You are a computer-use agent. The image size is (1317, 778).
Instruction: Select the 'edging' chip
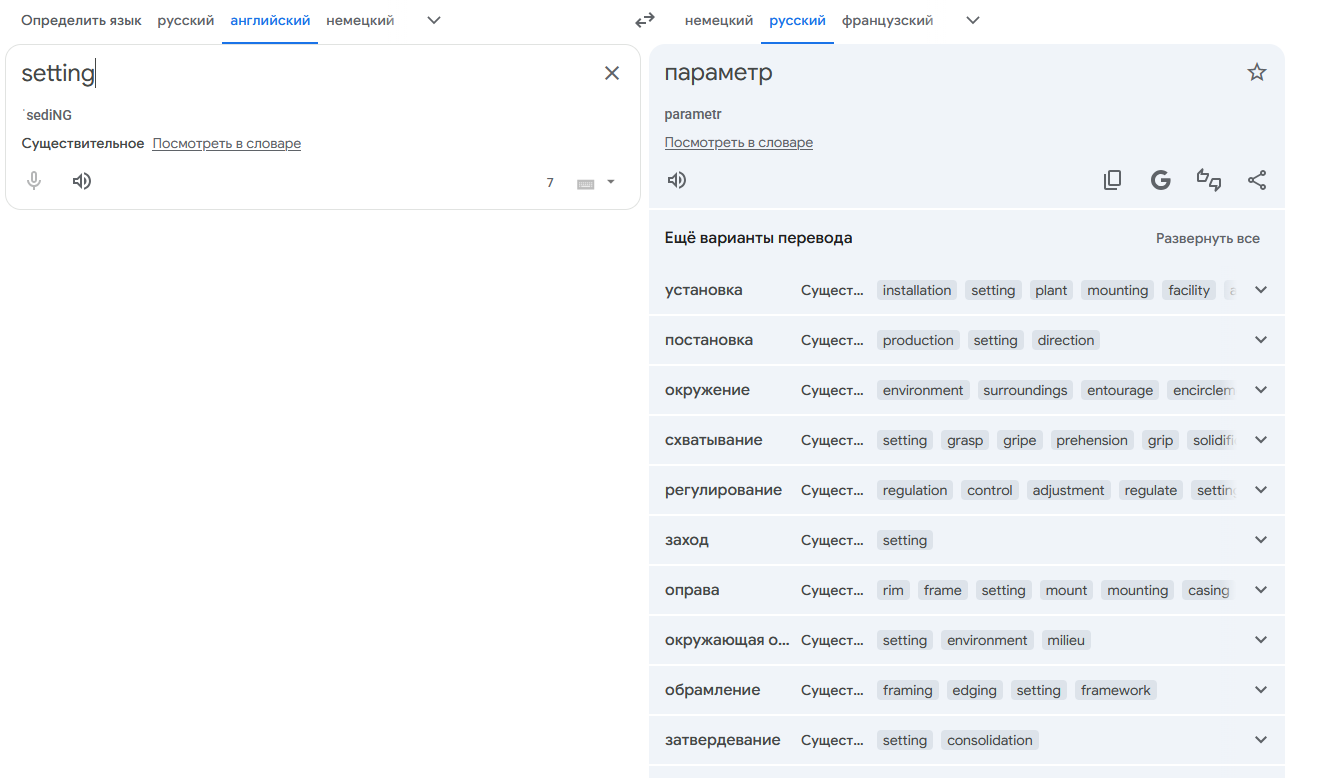click(x=975, y=690)
